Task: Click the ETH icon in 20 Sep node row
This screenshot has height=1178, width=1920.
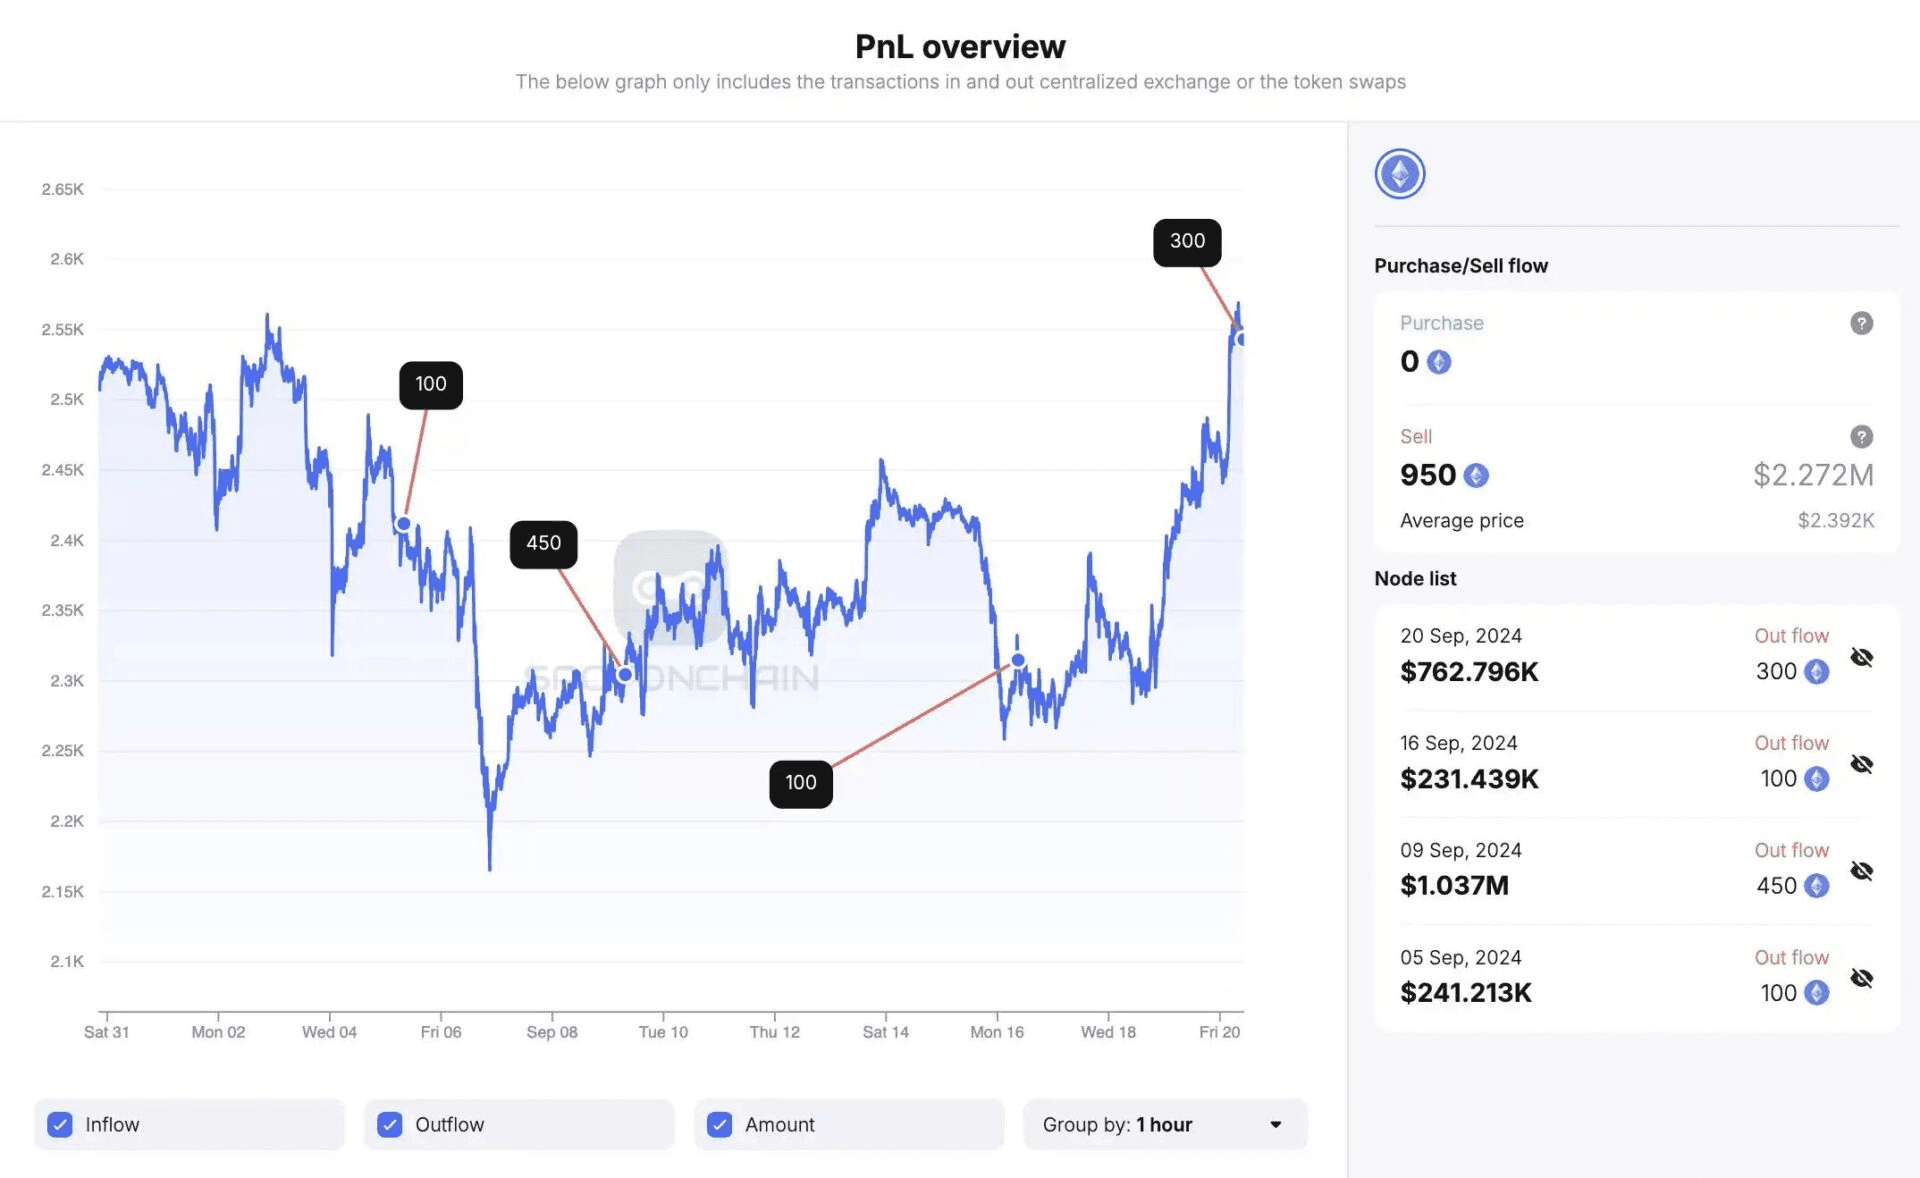Action: 1816,672
